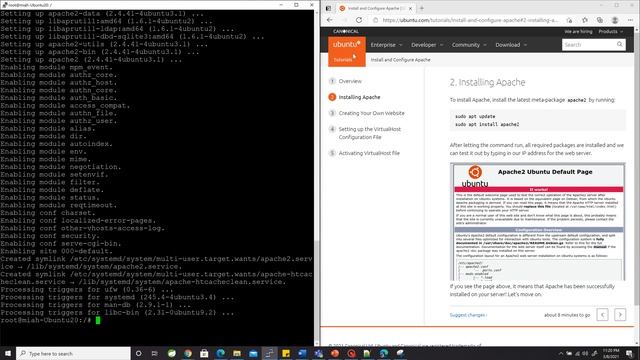Open Word from the taskbar
Viewport: 640px width, 360px height.
click(x=302, y=353)
